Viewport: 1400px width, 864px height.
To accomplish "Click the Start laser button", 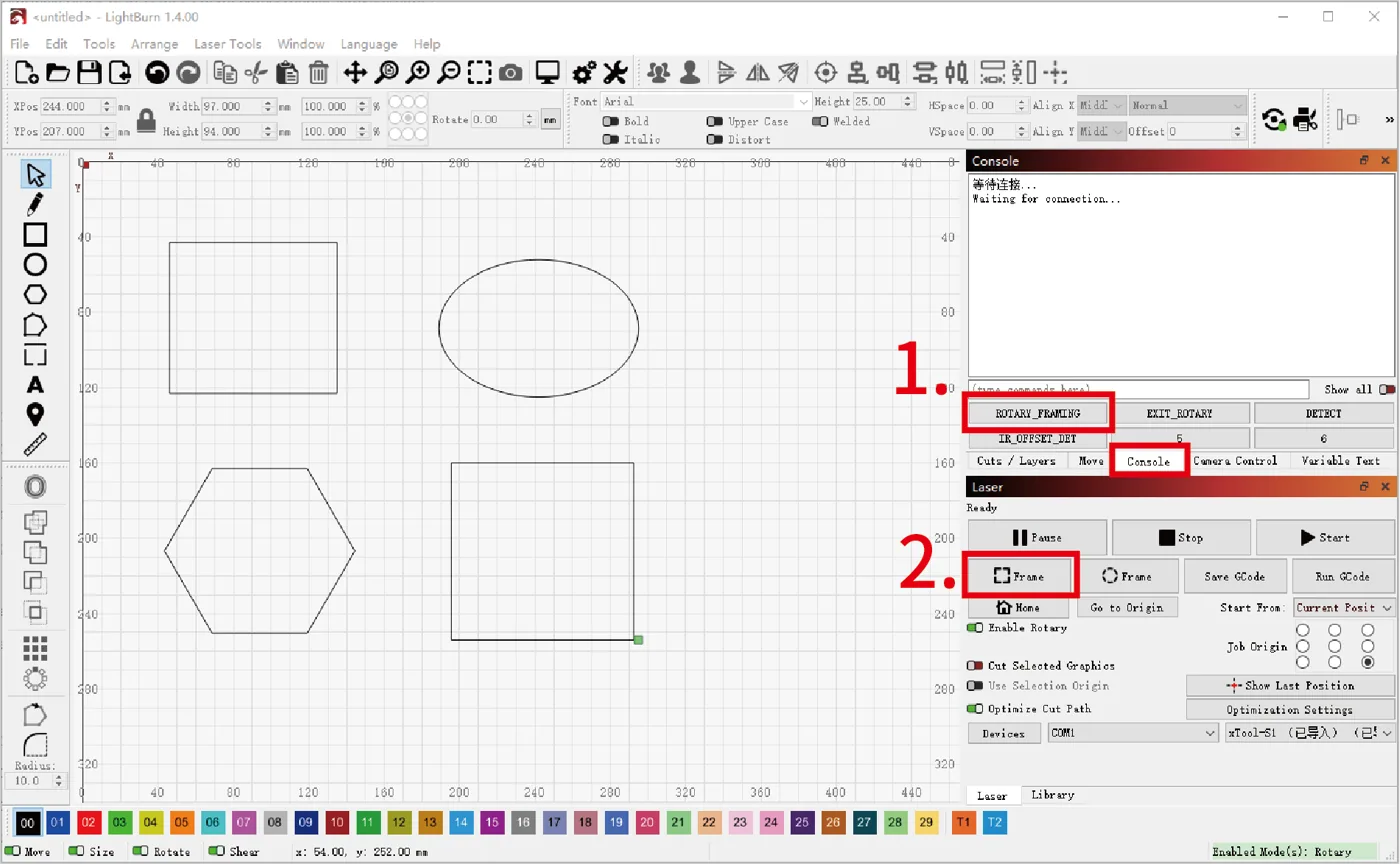I will click(x=1325, y=537).
